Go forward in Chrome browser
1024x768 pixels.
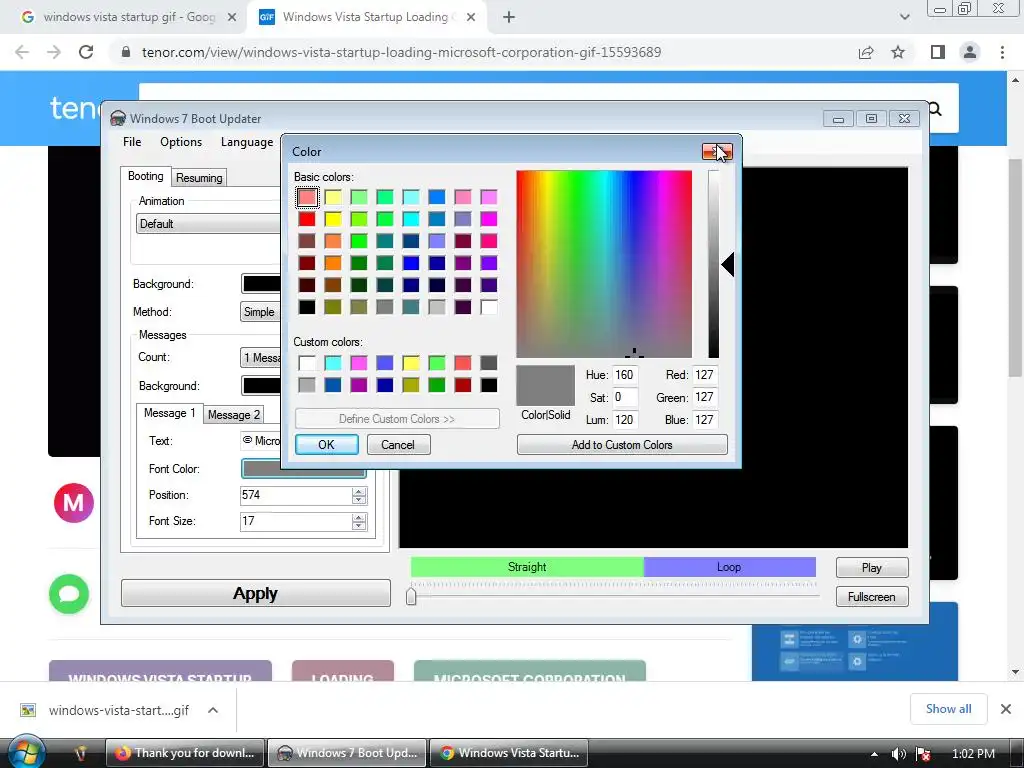coord(54,52)
